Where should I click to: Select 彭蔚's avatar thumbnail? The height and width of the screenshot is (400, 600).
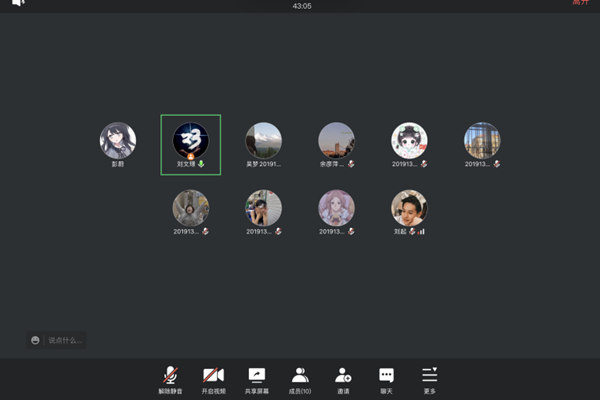118,141
